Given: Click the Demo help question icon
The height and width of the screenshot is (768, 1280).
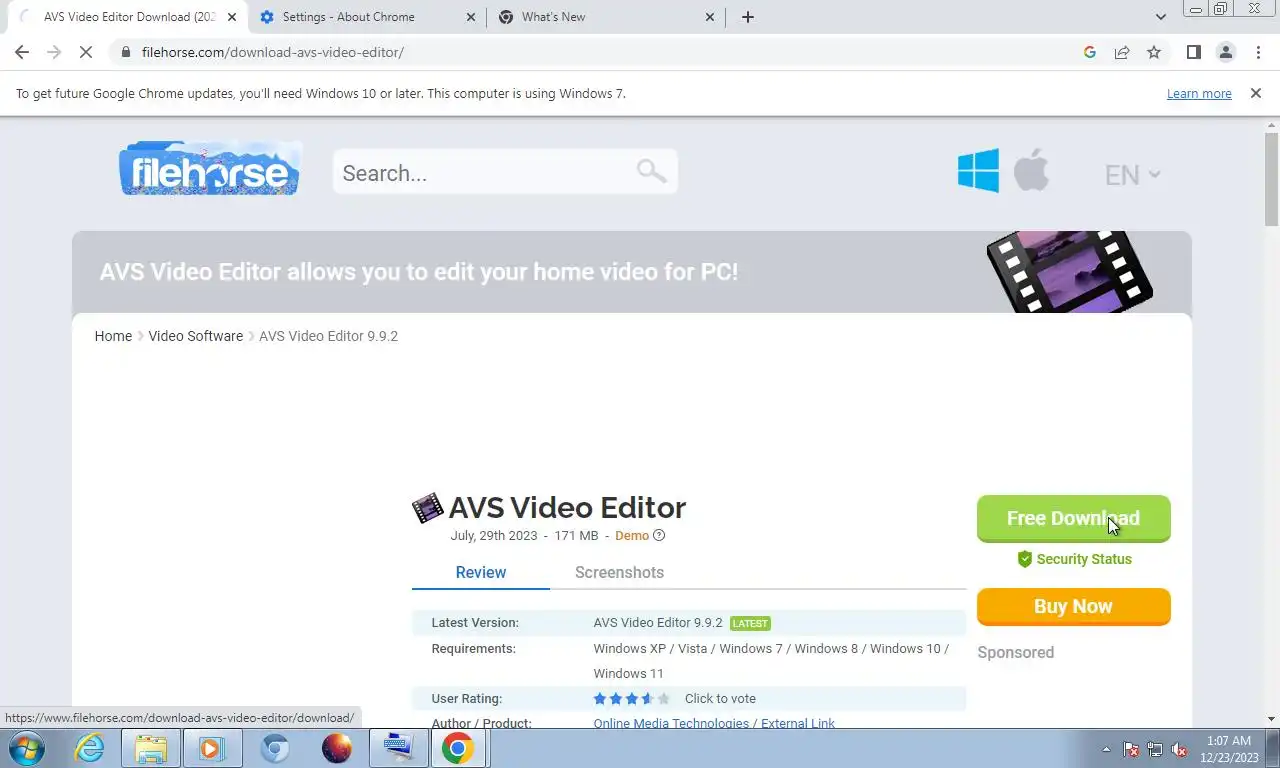Looking at the screenshot, I should [x=659, y=535].
